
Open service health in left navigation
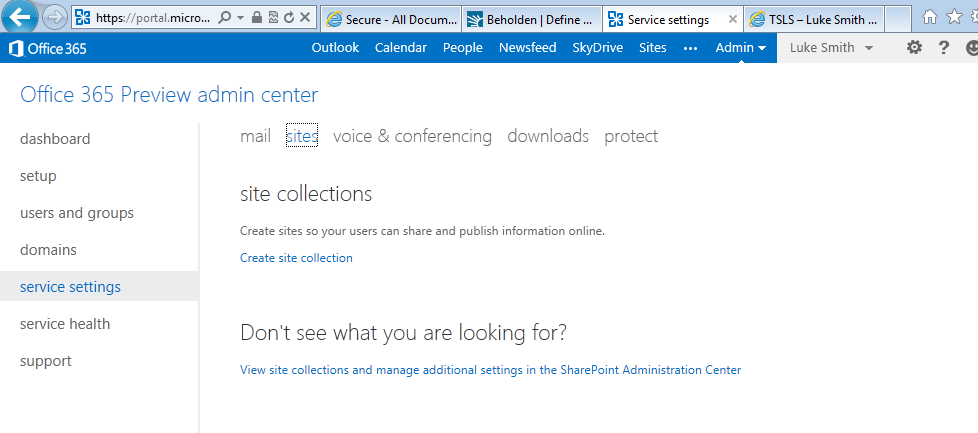click(65, 324)
